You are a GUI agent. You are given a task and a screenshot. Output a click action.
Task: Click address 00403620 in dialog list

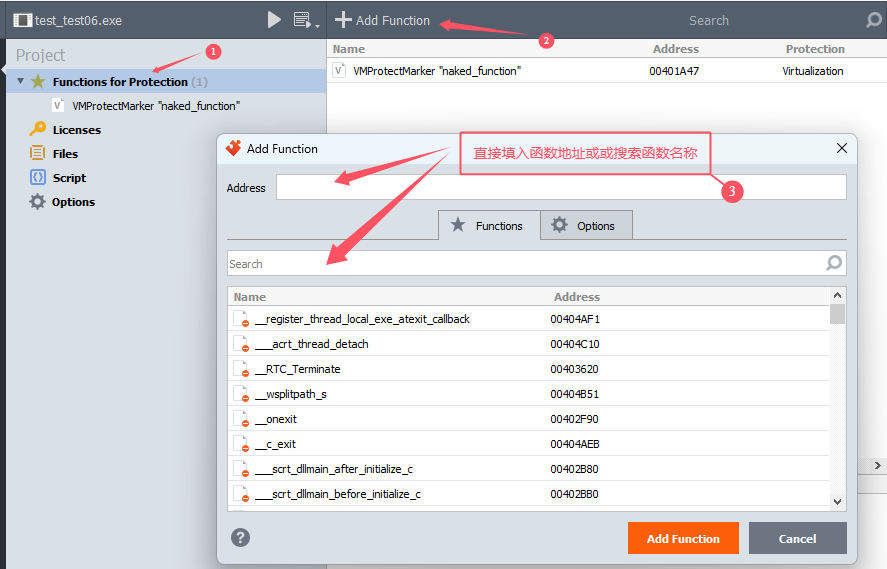pyautogui.click(x=574, y=369)
